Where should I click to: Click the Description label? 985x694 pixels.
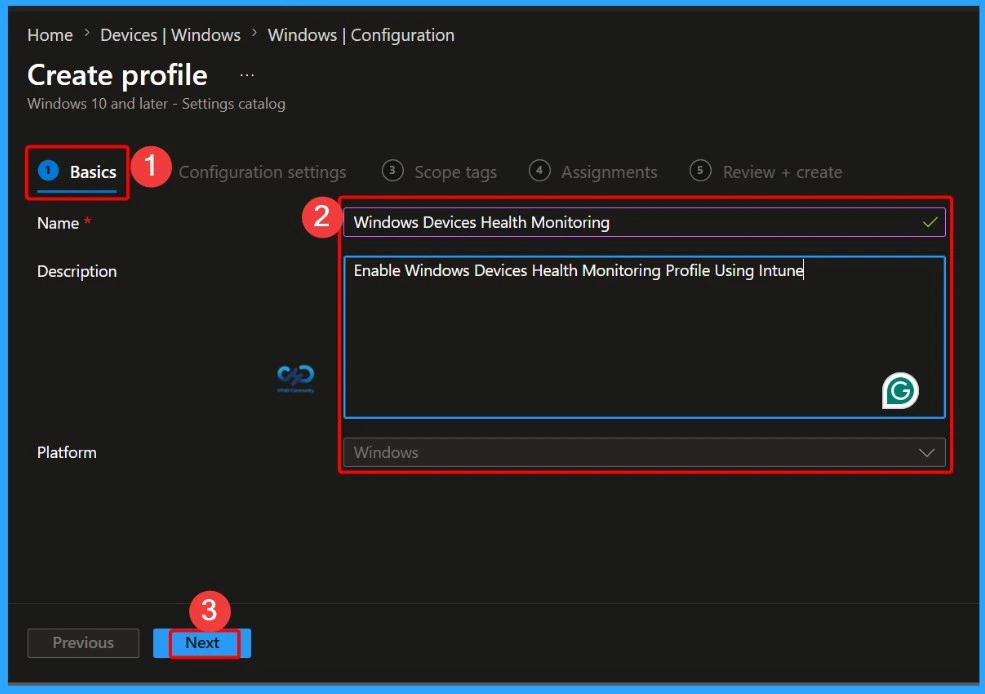(x=77, y=271)
